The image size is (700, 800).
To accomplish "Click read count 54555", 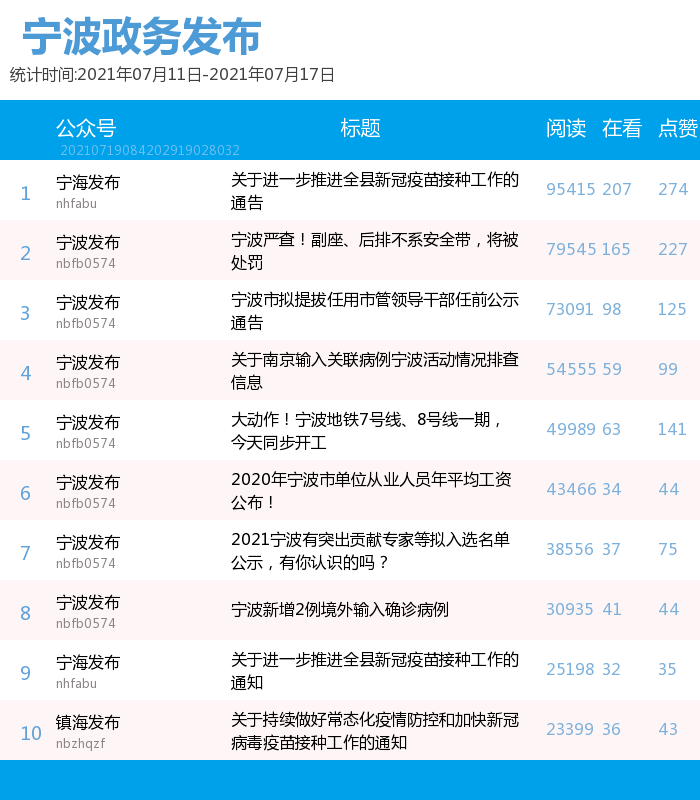I will pos(571,369).
